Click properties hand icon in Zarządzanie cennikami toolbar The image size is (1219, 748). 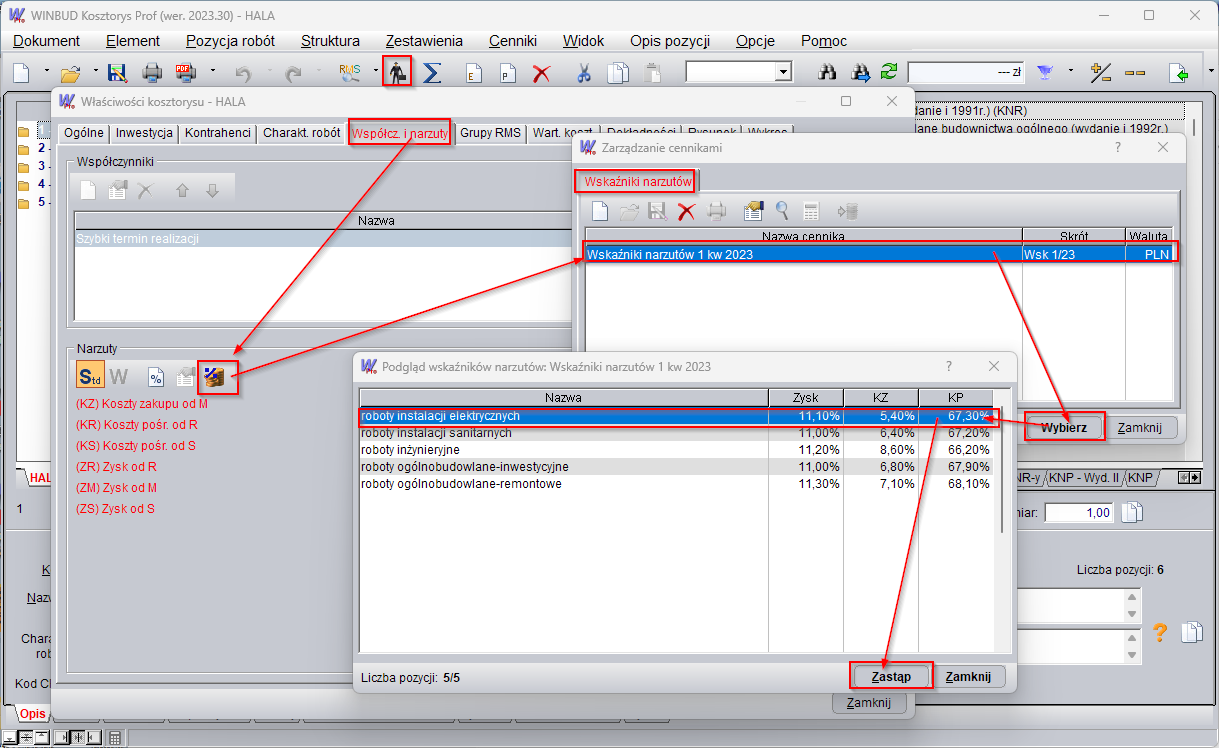(754, 211)
